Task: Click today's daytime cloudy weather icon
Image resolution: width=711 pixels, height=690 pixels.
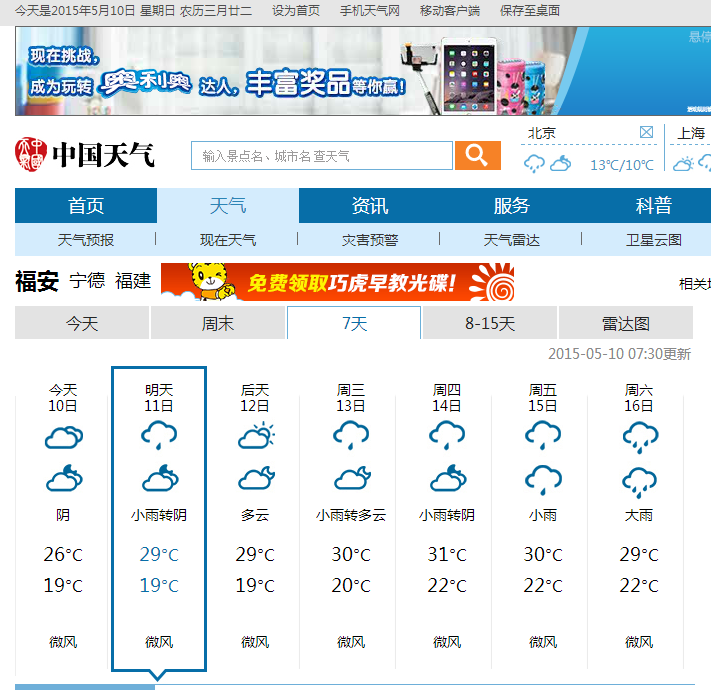Action: (63, 437)
